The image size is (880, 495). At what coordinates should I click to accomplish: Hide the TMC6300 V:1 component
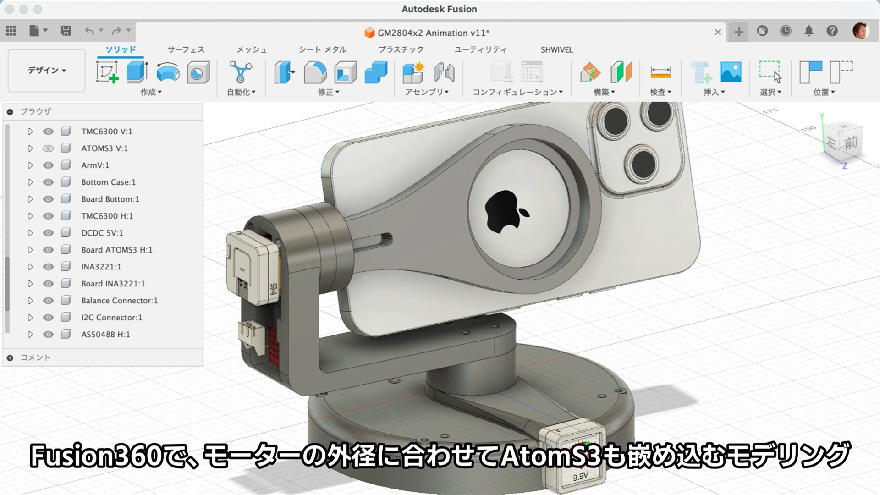pyautogui.click(x=48, y=131)
